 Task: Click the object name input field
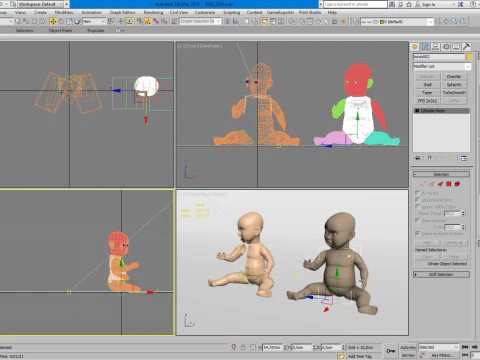coord(439,57)
